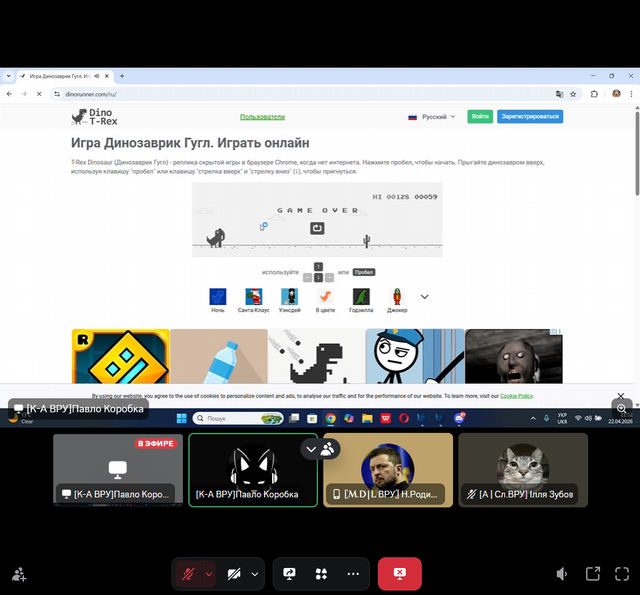Choose the Ночь dino skin
The height and width of the screenshot is (595, 640).
point(218,300)
